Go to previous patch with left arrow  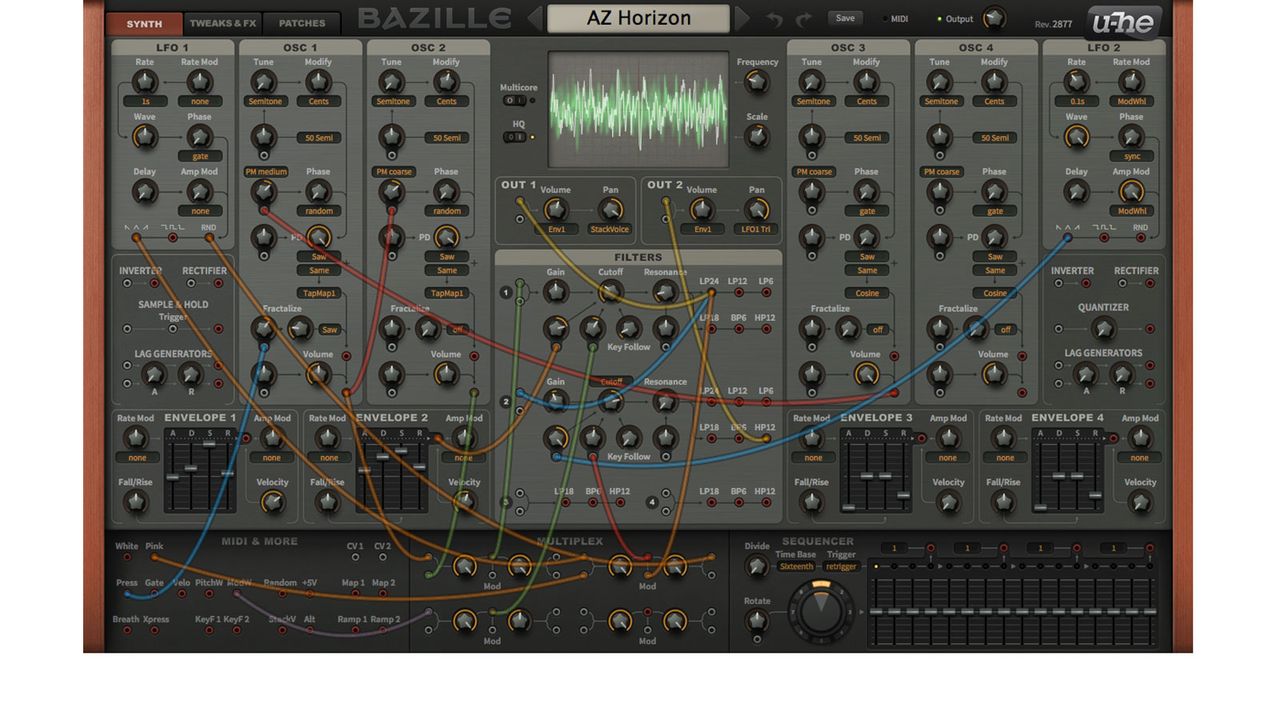534,19
